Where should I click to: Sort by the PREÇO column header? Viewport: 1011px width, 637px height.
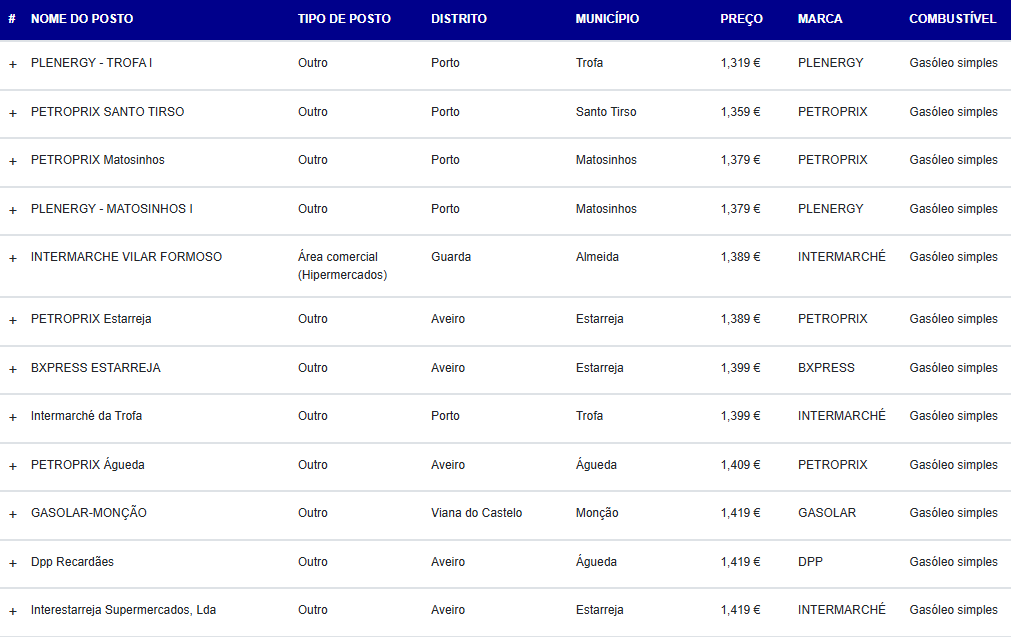coord(741,19)
